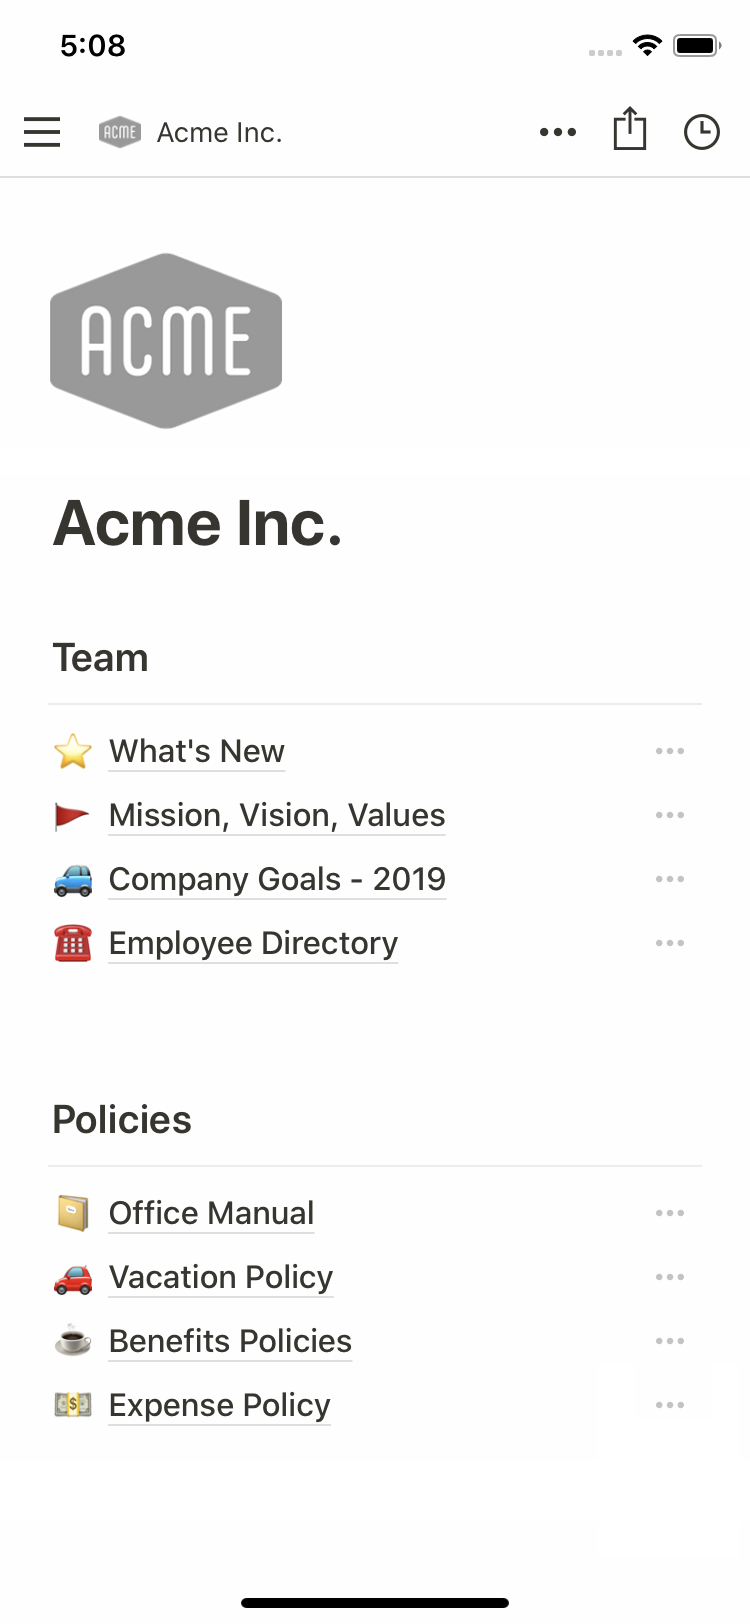The height and width of the screenshot is (1624, 750).
Task: Open the top bar three-dot menu
Action: tap(557, 132)
